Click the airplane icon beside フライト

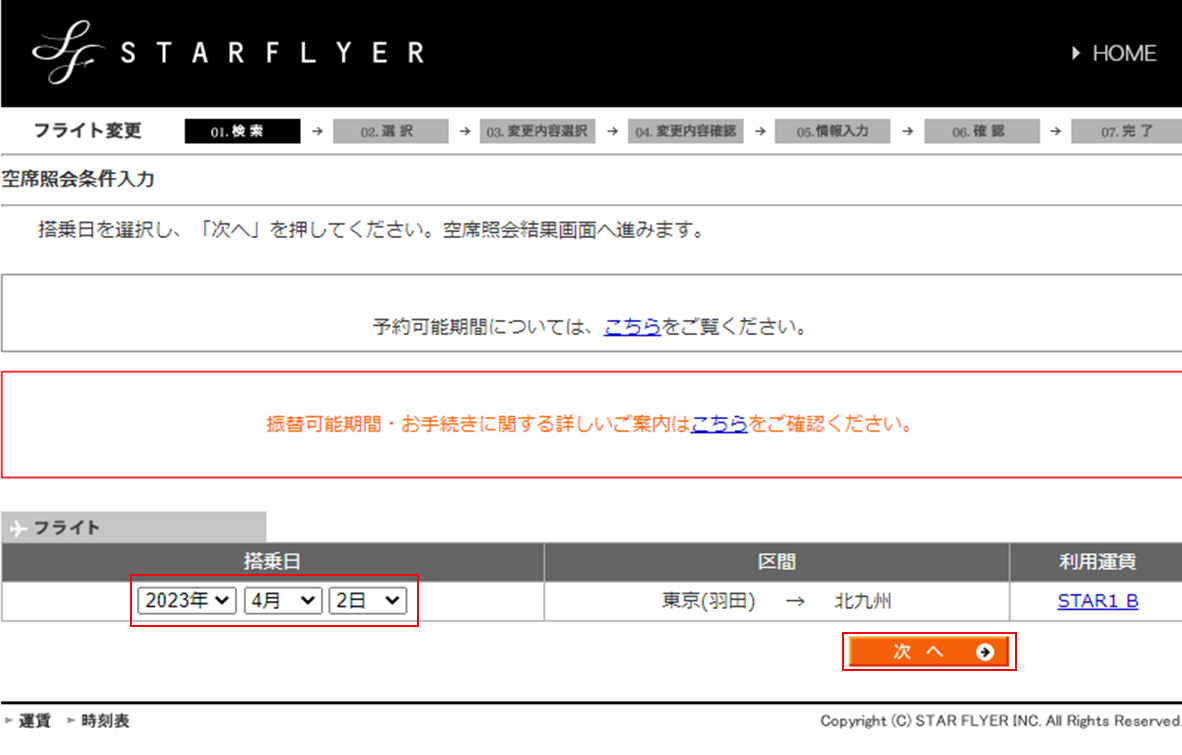coord(17,528)
